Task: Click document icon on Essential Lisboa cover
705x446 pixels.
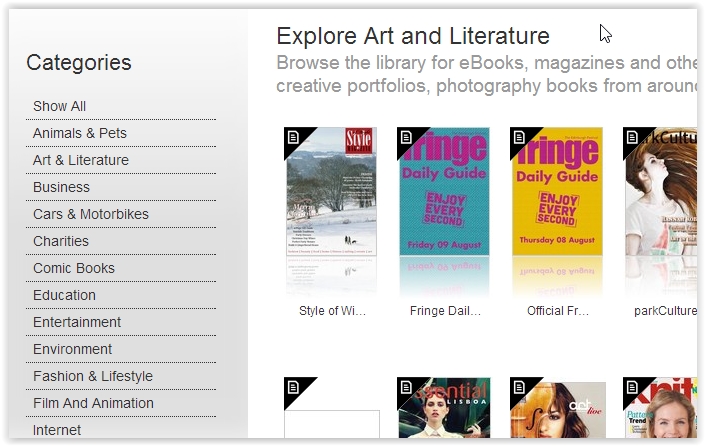Action: 406,386
